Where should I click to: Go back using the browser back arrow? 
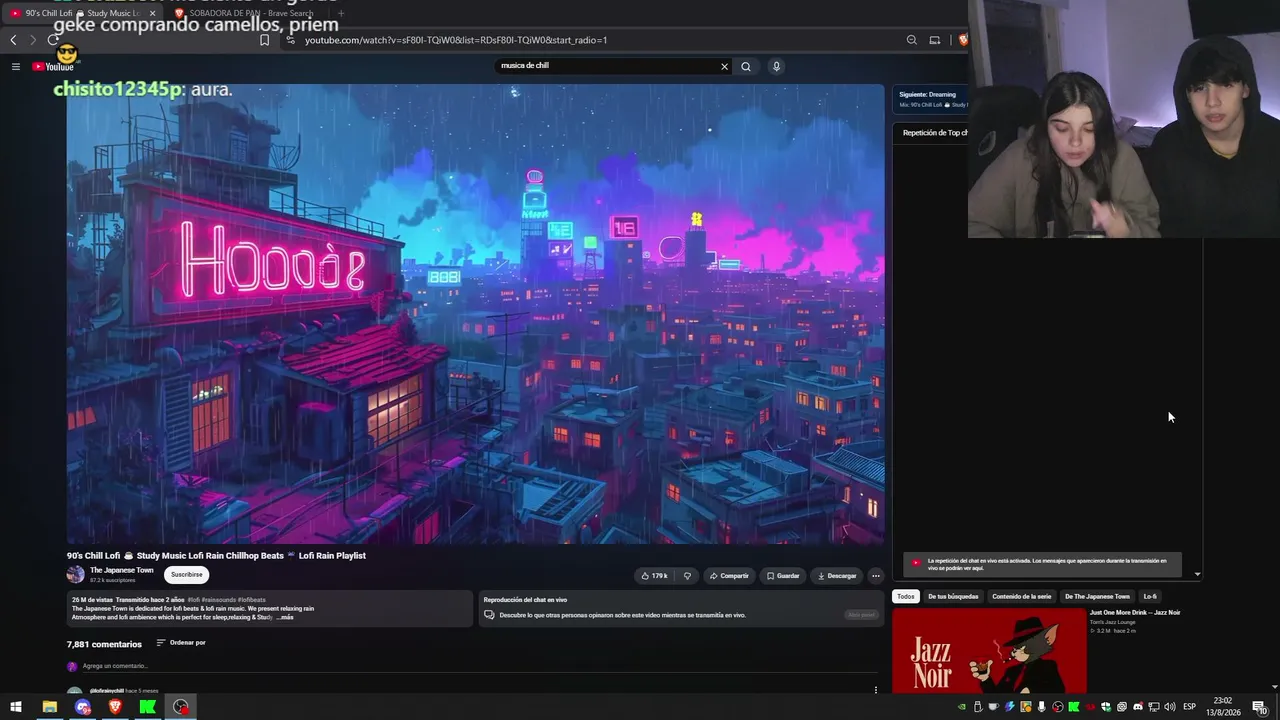point(13,40)
